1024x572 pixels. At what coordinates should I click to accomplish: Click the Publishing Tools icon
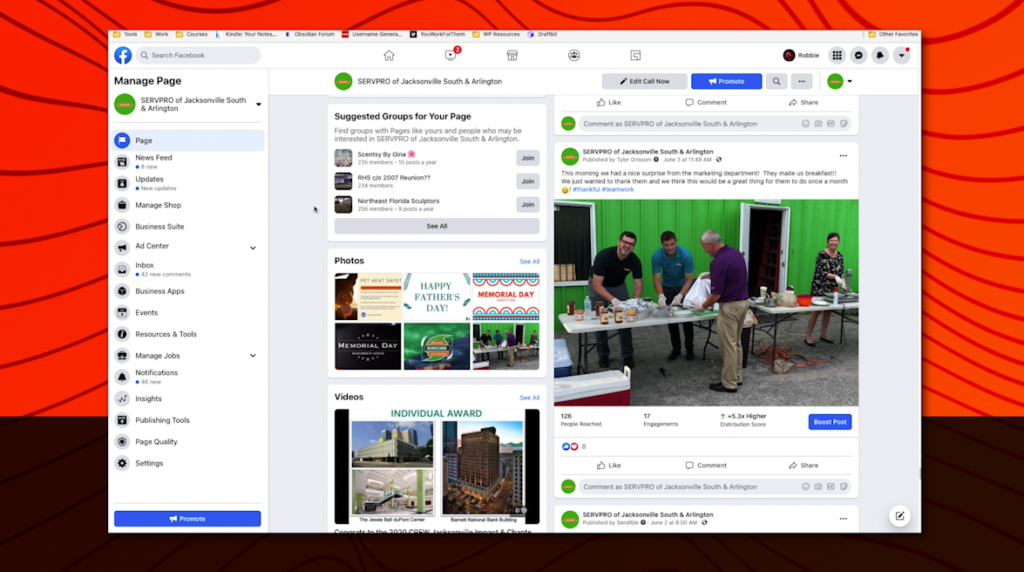[x=122, y=420]
